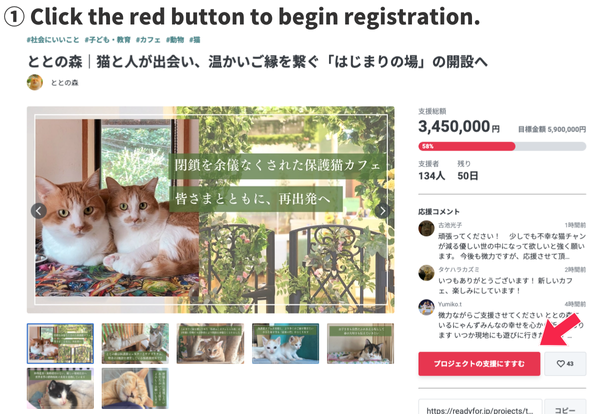Click first commenter's profile avatar
The image size is (600, 414).
[426, 229]
